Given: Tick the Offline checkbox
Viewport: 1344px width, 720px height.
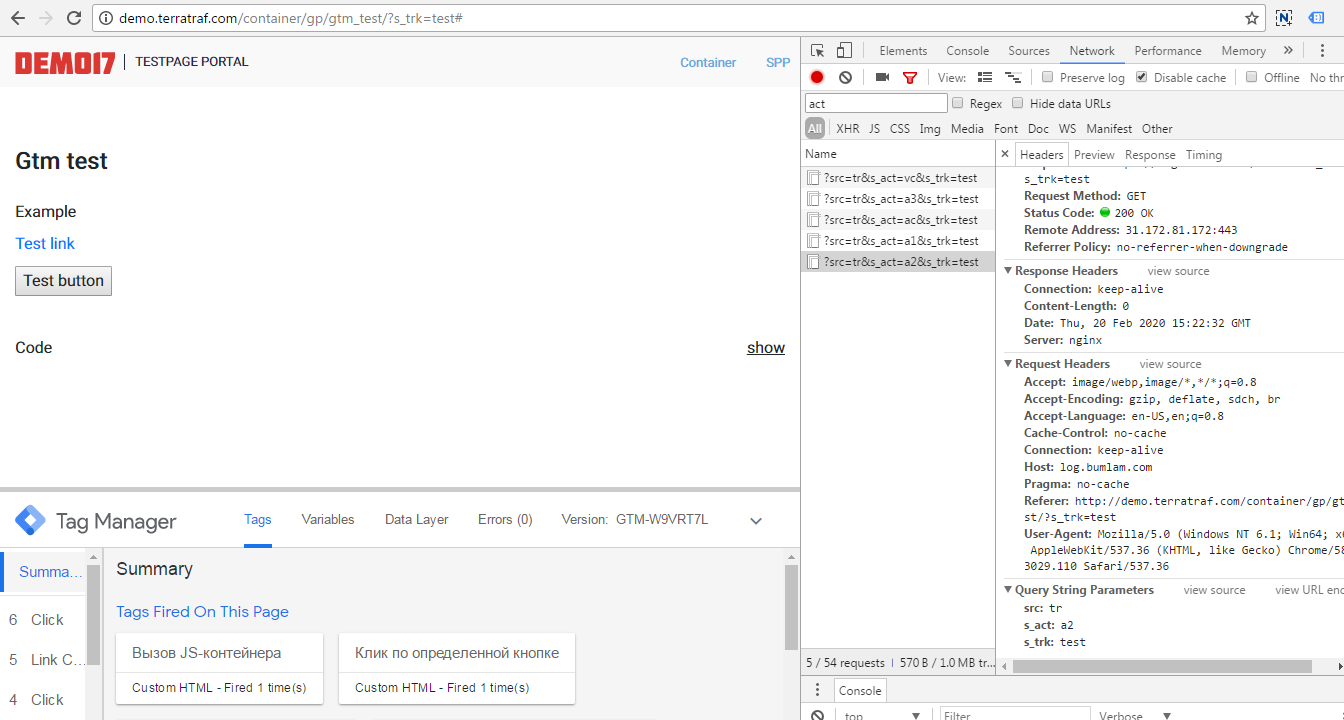Looking at the screenshot, I should 1251,77.
